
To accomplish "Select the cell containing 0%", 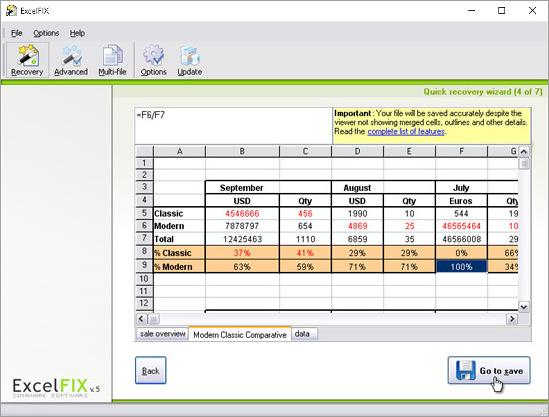I will 461,253.
